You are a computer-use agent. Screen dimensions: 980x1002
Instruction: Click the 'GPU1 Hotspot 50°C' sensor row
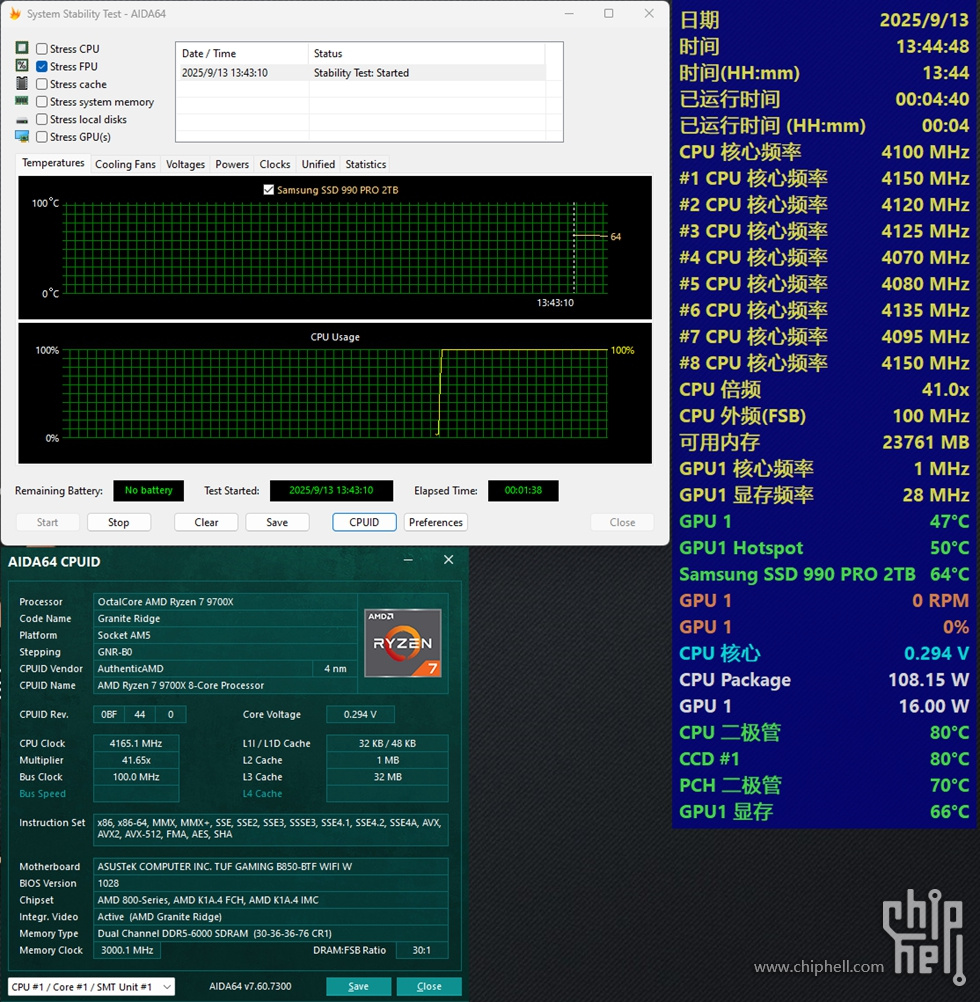click(x=824, y=548)
